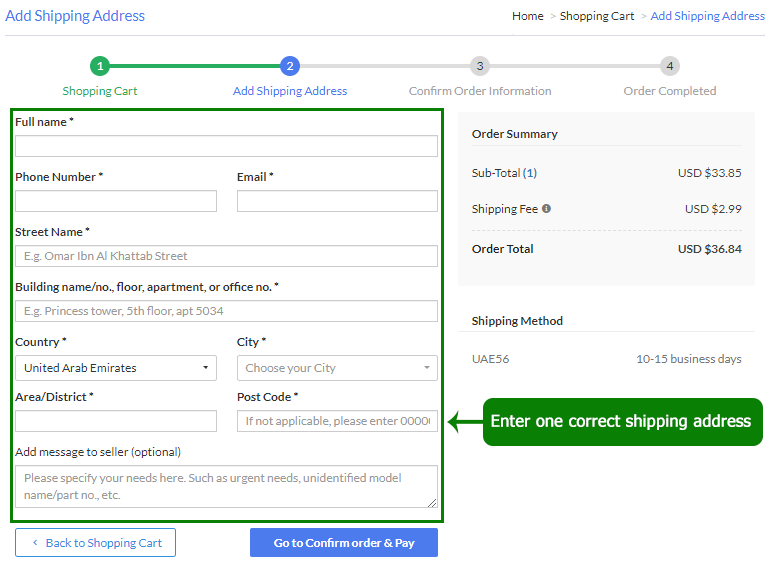
Task: Click the message to seller textarea
Action: pos(226,486)
